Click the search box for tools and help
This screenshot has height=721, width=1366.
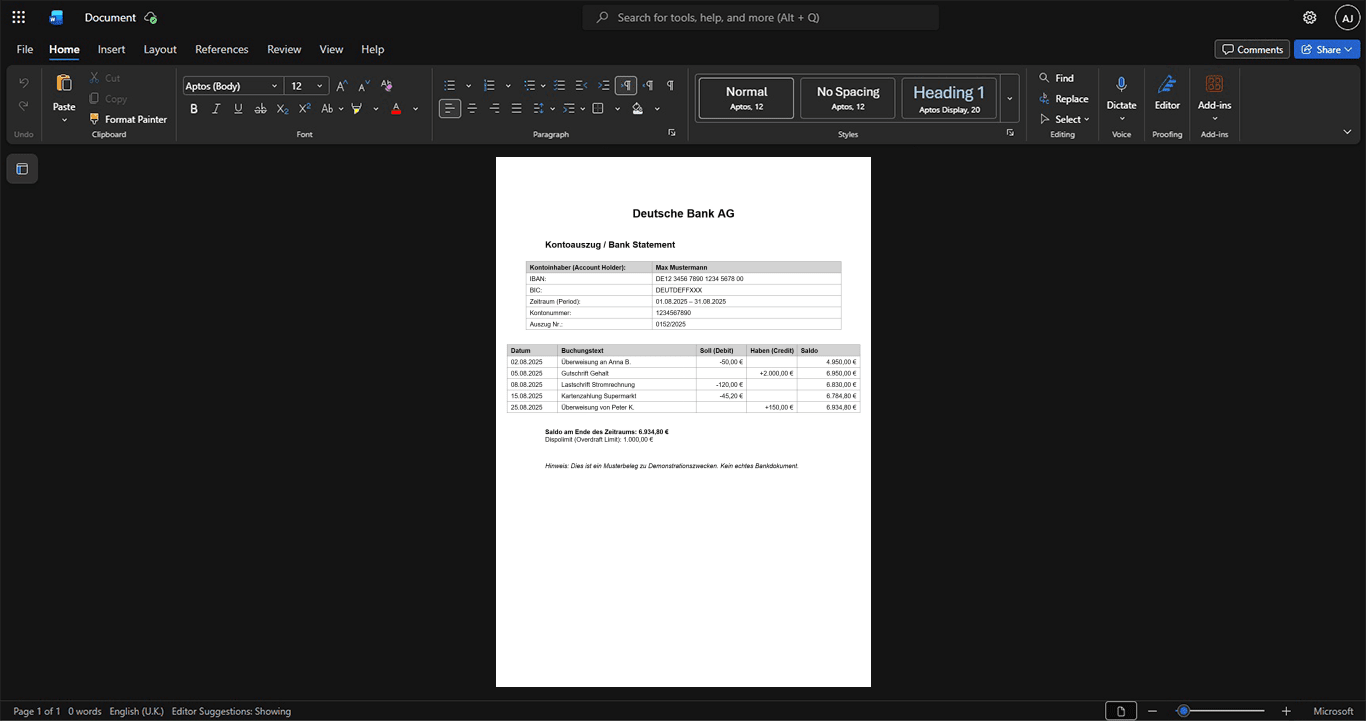(x=761, y=17)
